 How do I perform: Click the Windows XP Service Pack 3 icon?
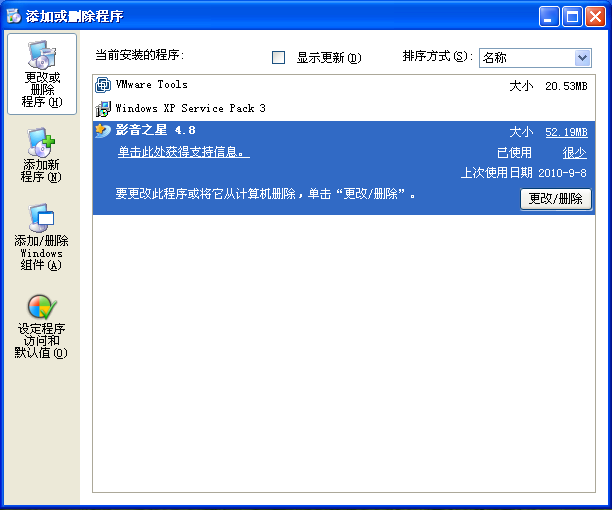tap(102, 108)
